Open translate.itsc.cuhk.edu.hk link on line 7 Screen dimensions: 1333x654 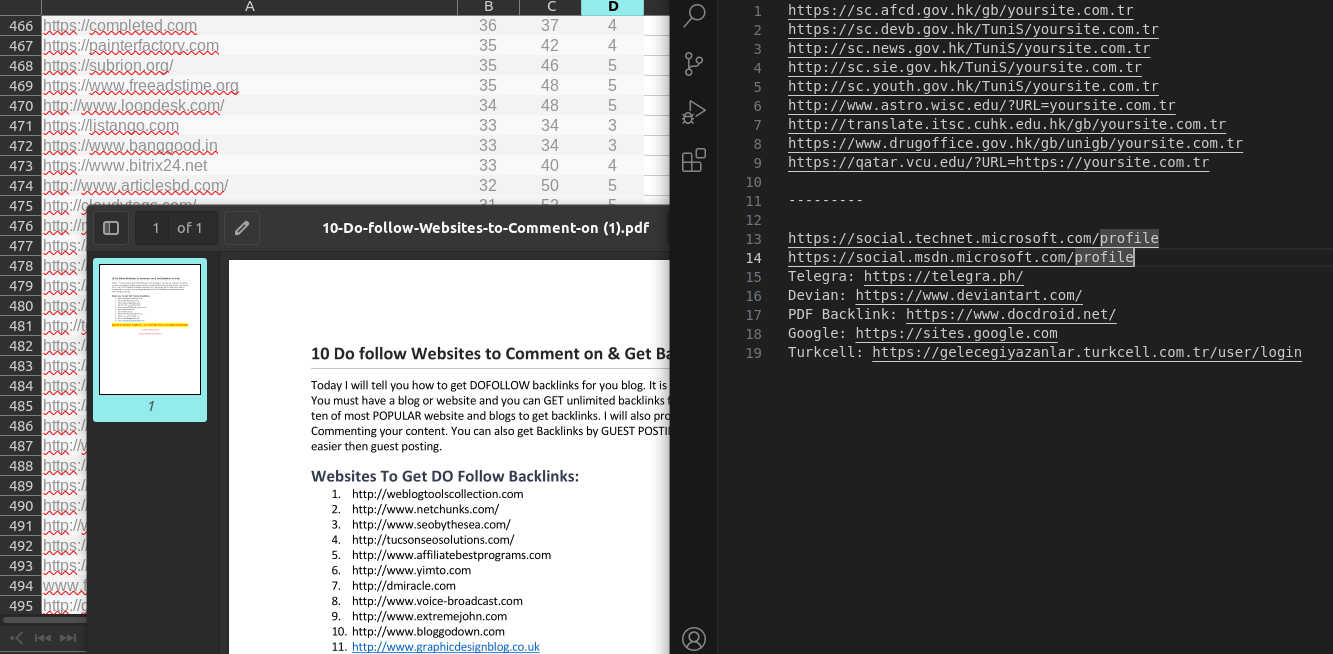click(1007, 125)
